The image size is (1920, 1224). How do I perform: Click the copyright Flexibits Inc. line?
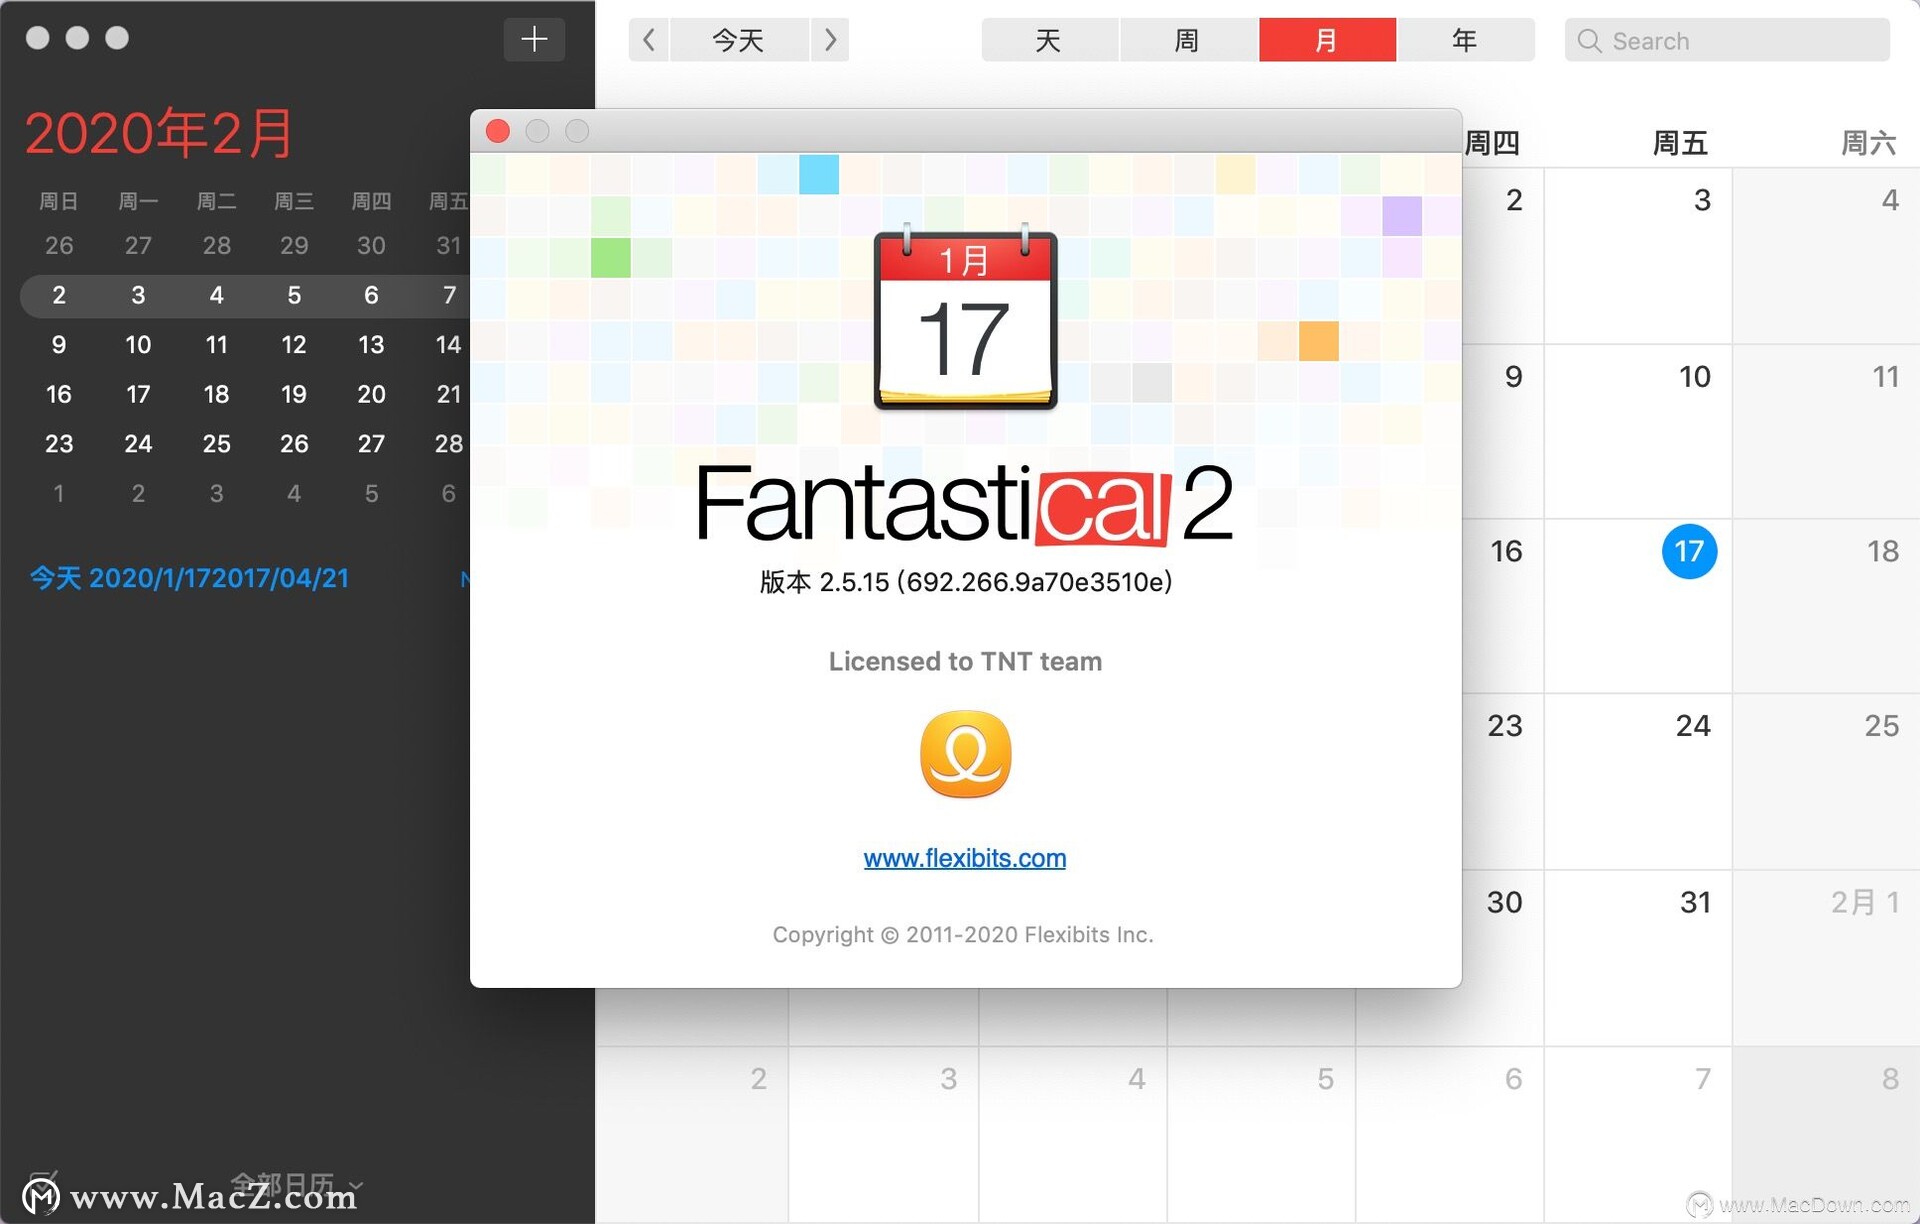963,934
